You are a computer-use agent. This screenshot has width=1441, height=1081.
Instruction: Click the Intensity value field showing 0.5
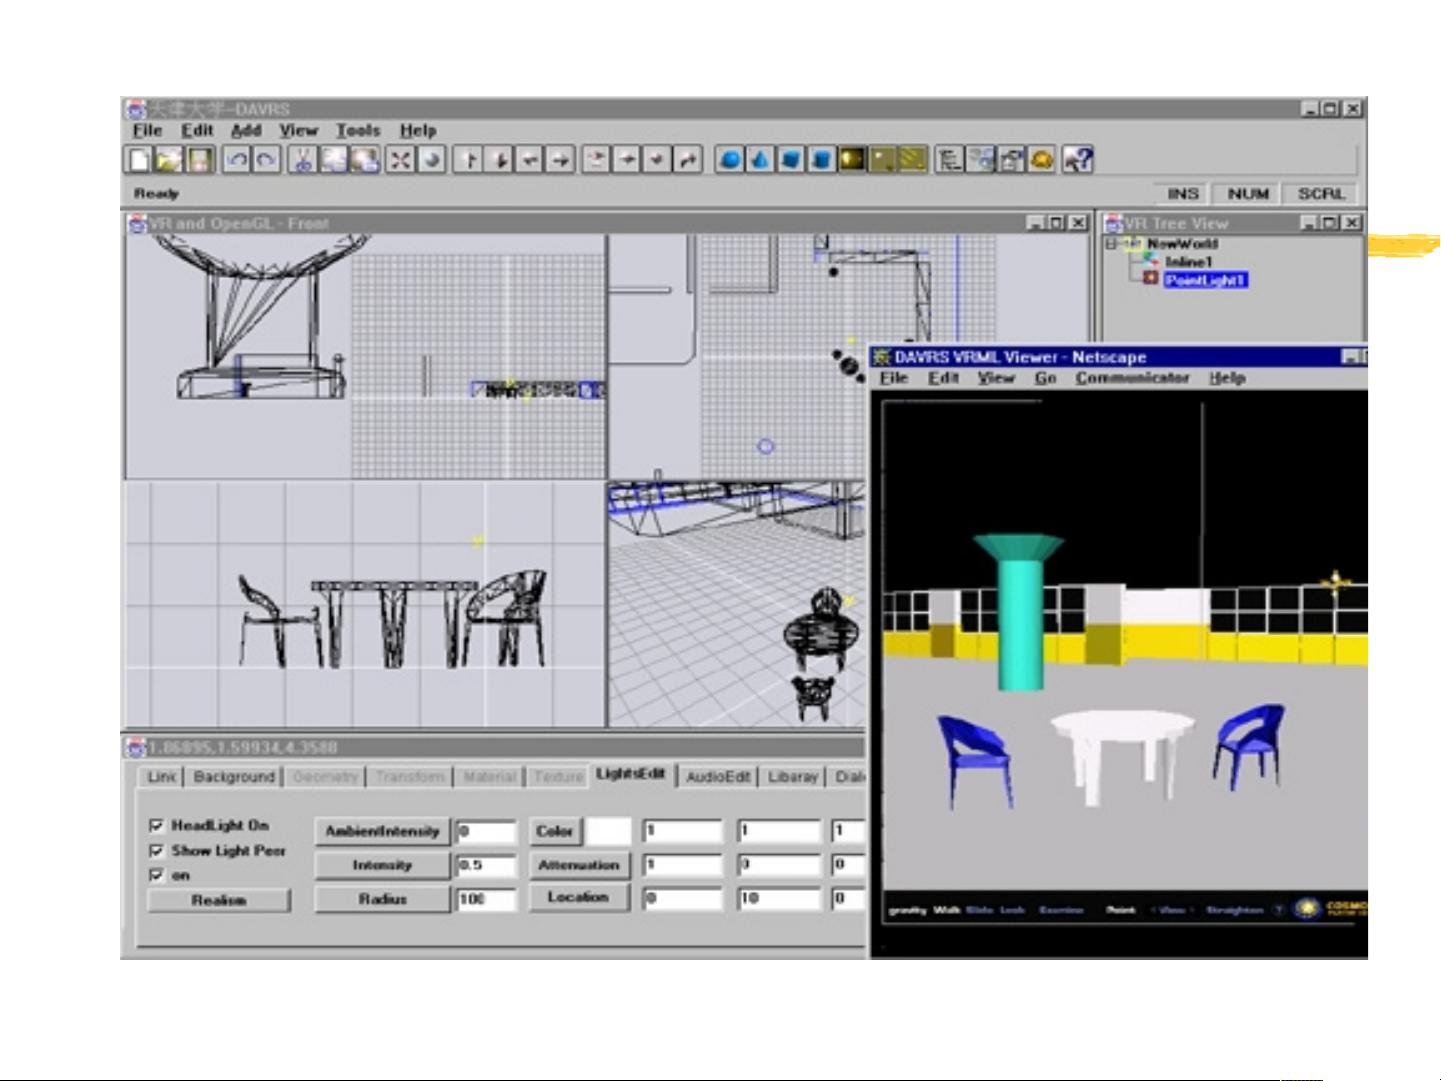pos(486,865)
